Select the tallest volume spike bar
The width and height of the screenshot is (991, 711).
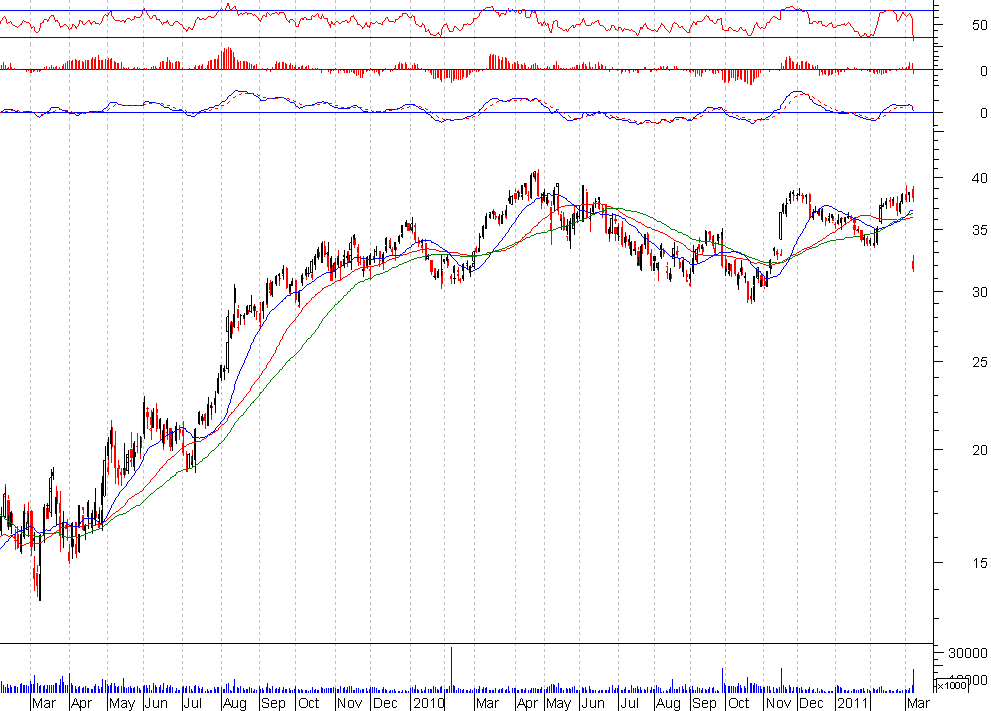point(451,670)
